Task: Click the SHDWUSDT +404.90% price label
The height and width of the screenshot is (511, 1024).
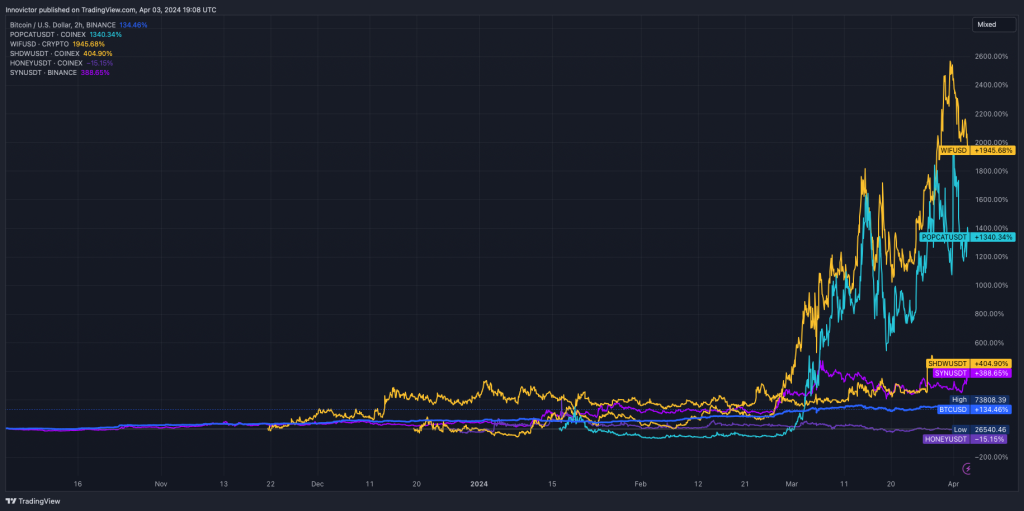Action: [x=970, y=363]
